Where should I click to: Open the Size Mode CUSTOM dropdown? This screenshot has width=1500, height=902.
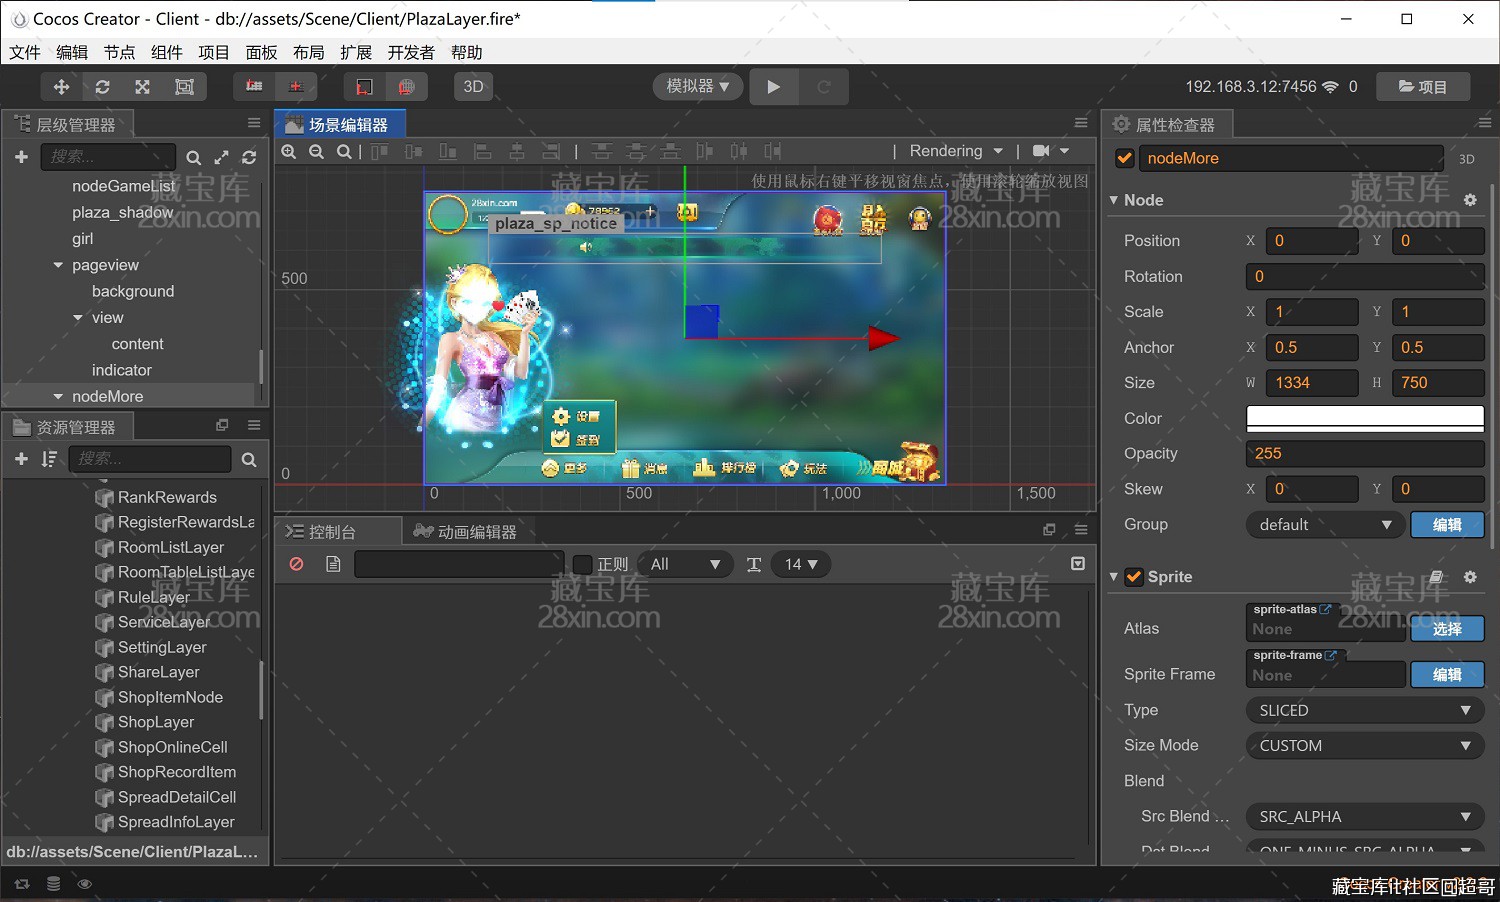1365,746
